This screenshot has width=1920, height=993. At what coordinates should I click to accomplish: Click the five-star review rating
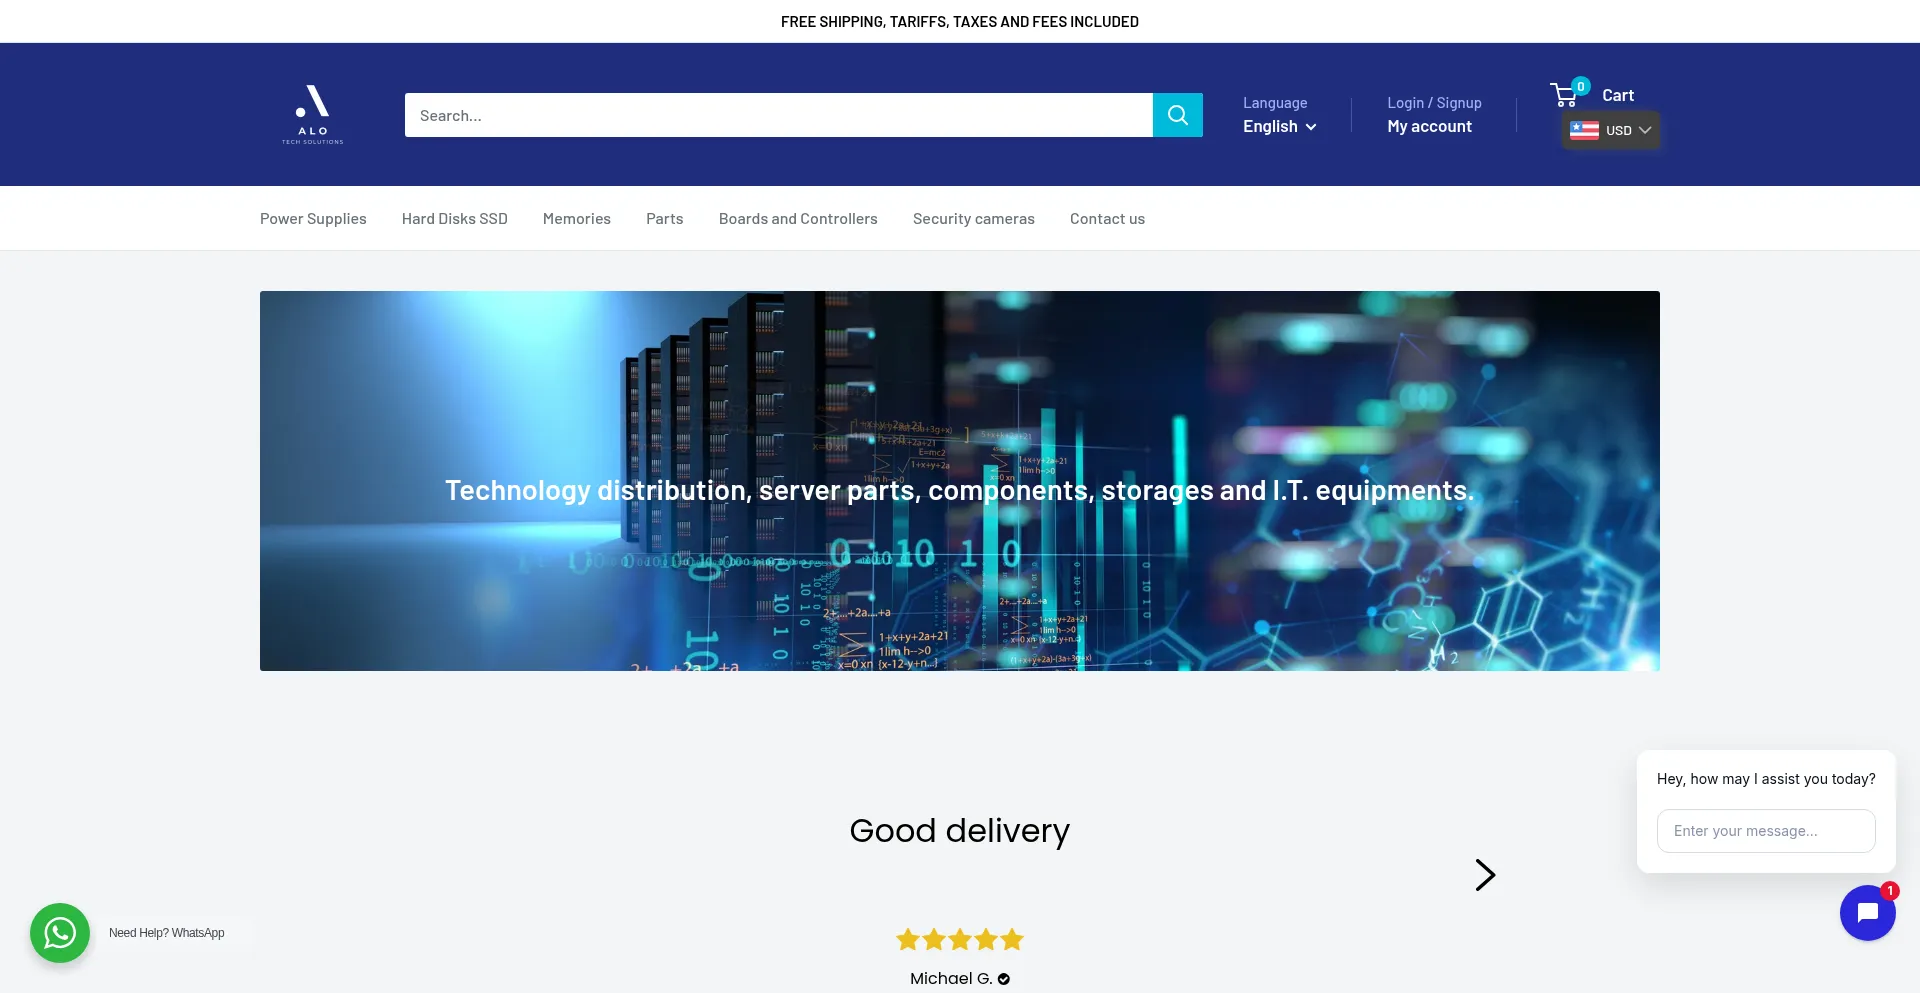pyautogui.click(x=959, y=939)
